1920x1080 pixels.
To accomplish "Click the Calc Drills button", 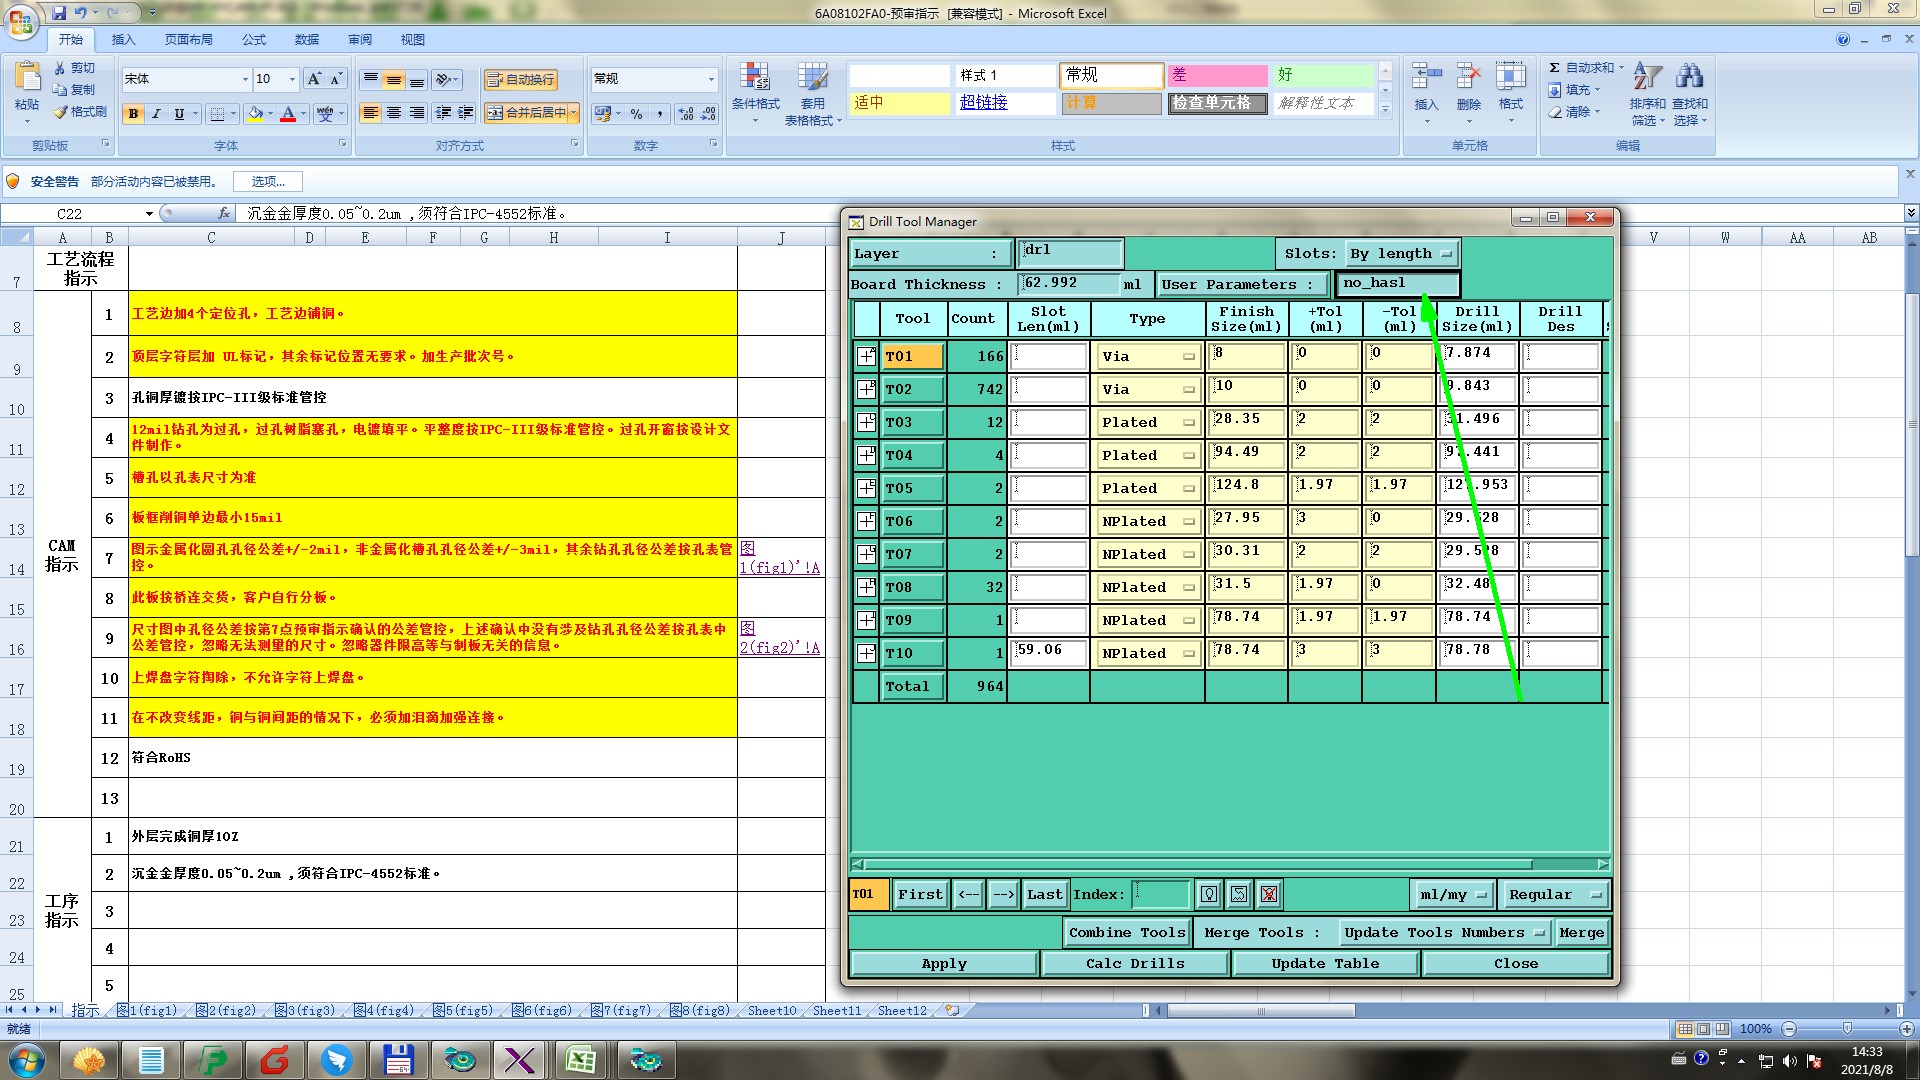I will click(1135, 963).
